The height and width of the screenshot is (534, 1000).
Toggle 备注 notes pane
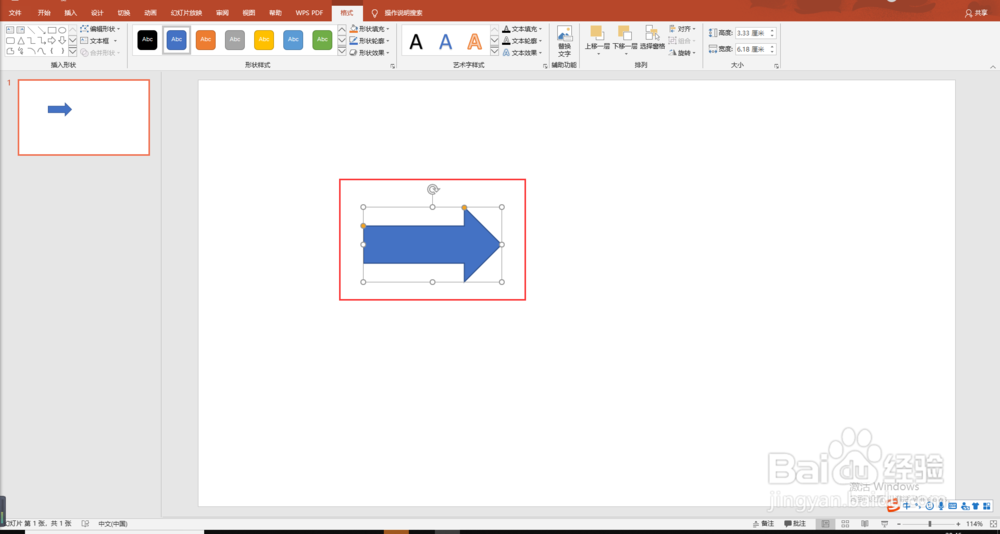click(x=763, y=524)
